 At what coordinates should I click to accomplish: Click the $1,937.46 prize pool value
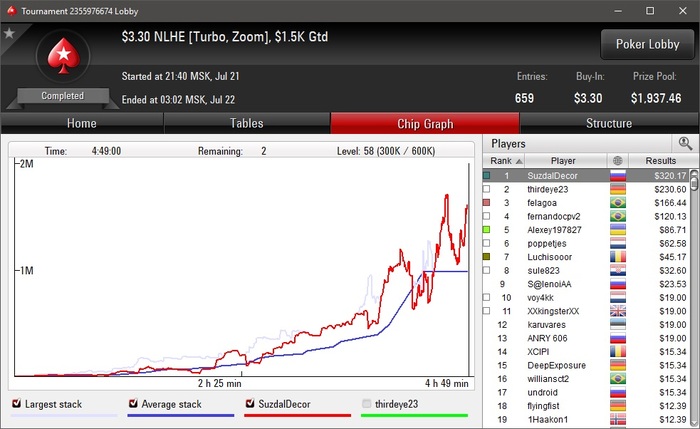[656, 98]
